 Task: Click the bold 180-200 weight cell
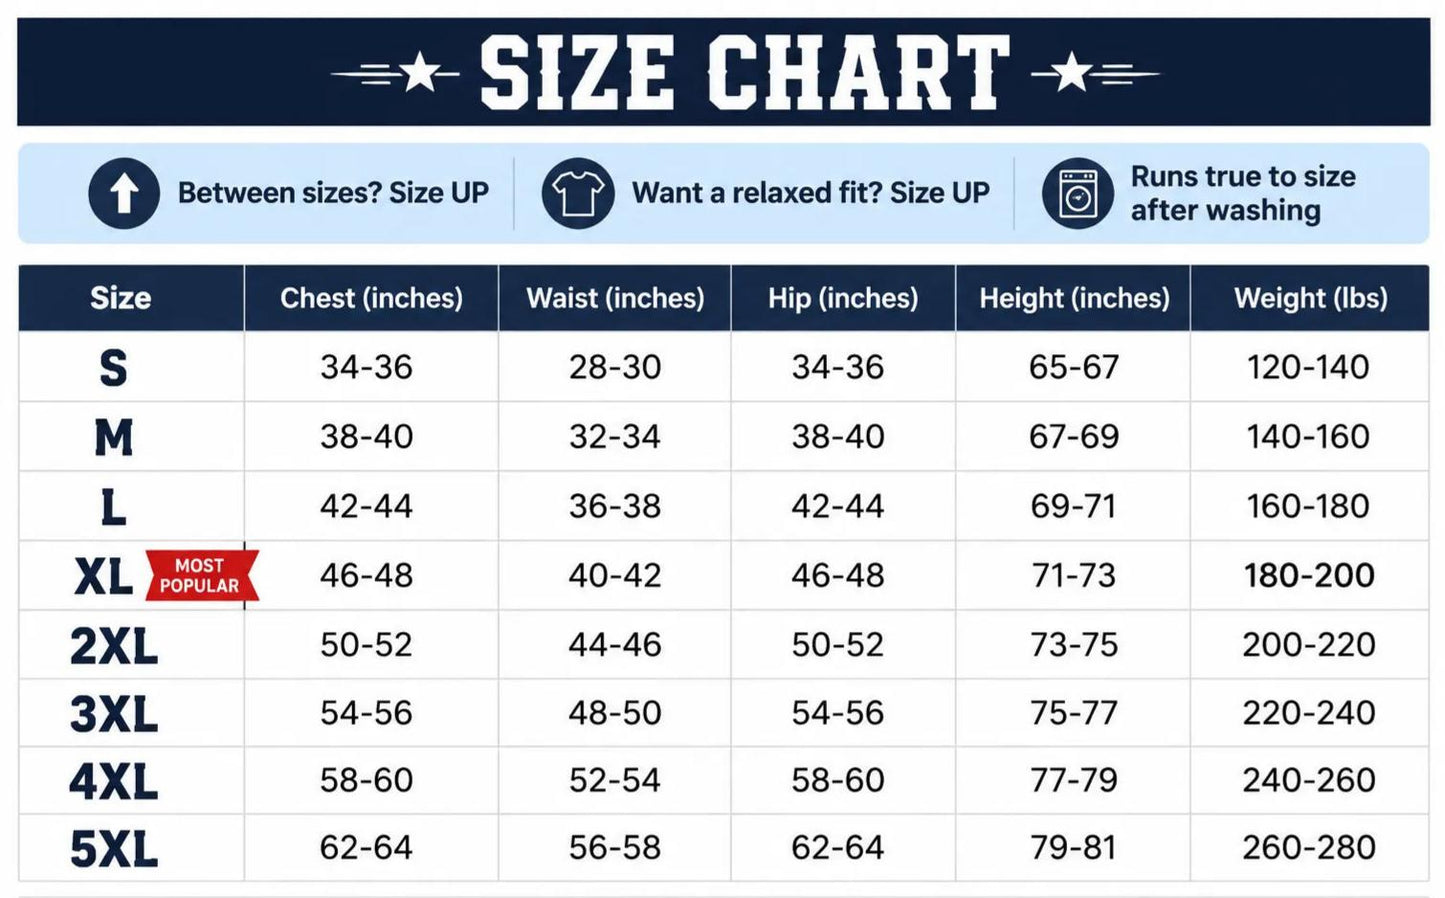tap(1309, 576)
